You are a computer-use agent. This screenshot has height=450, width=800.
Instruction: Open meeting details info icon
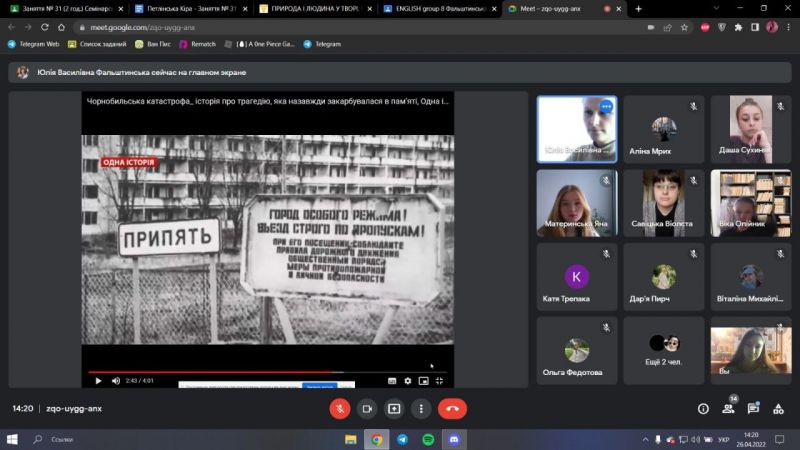pyautogui.click(x=703, y=409)
